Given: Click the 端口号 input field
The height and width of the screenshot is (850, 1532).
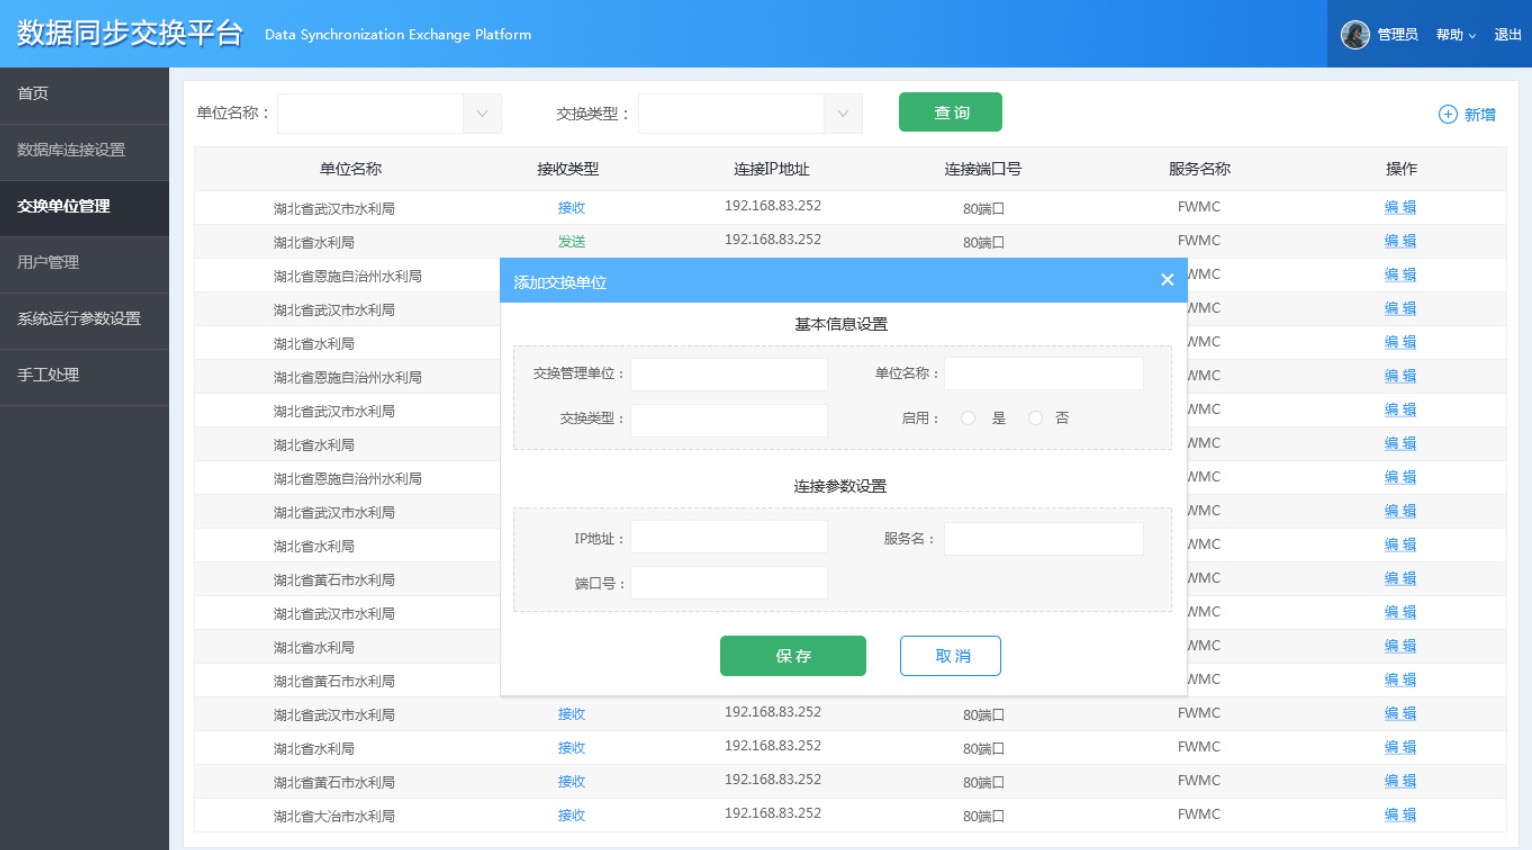Looking at the screenshot, I should pyautogui.click(x=728, y=582).
